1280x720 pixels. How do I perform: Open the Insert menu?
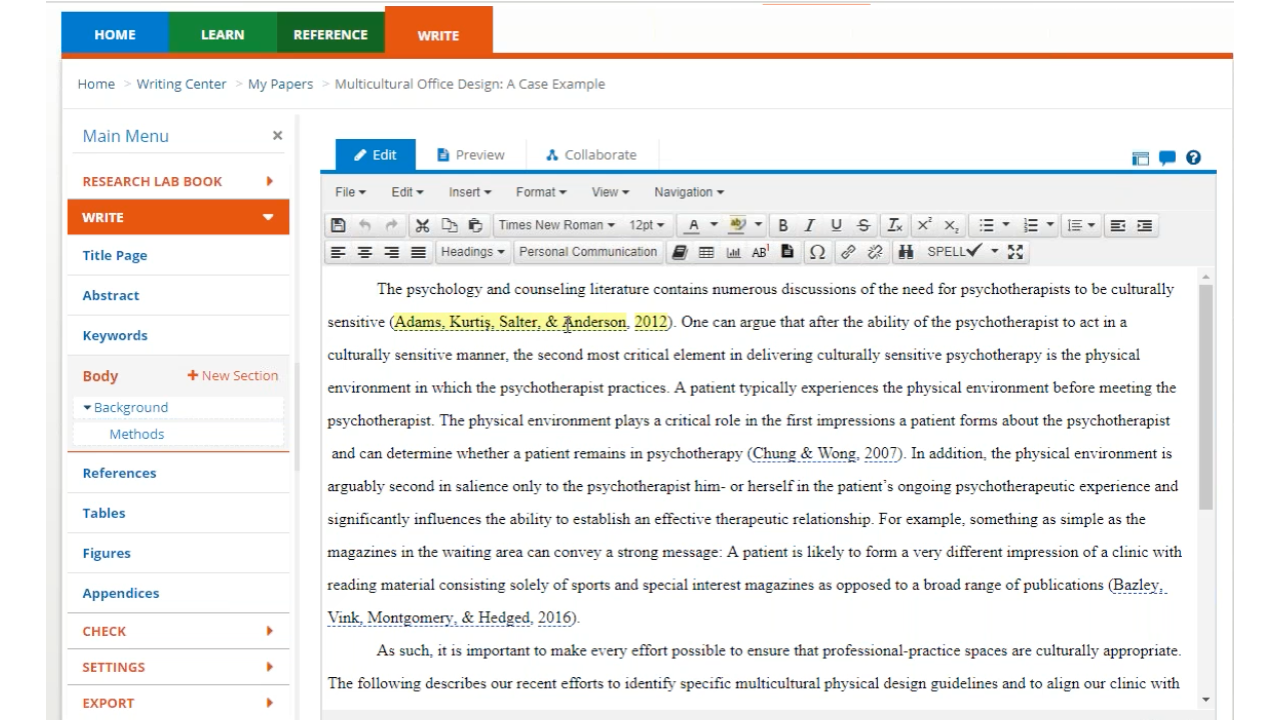click(469, 192)
